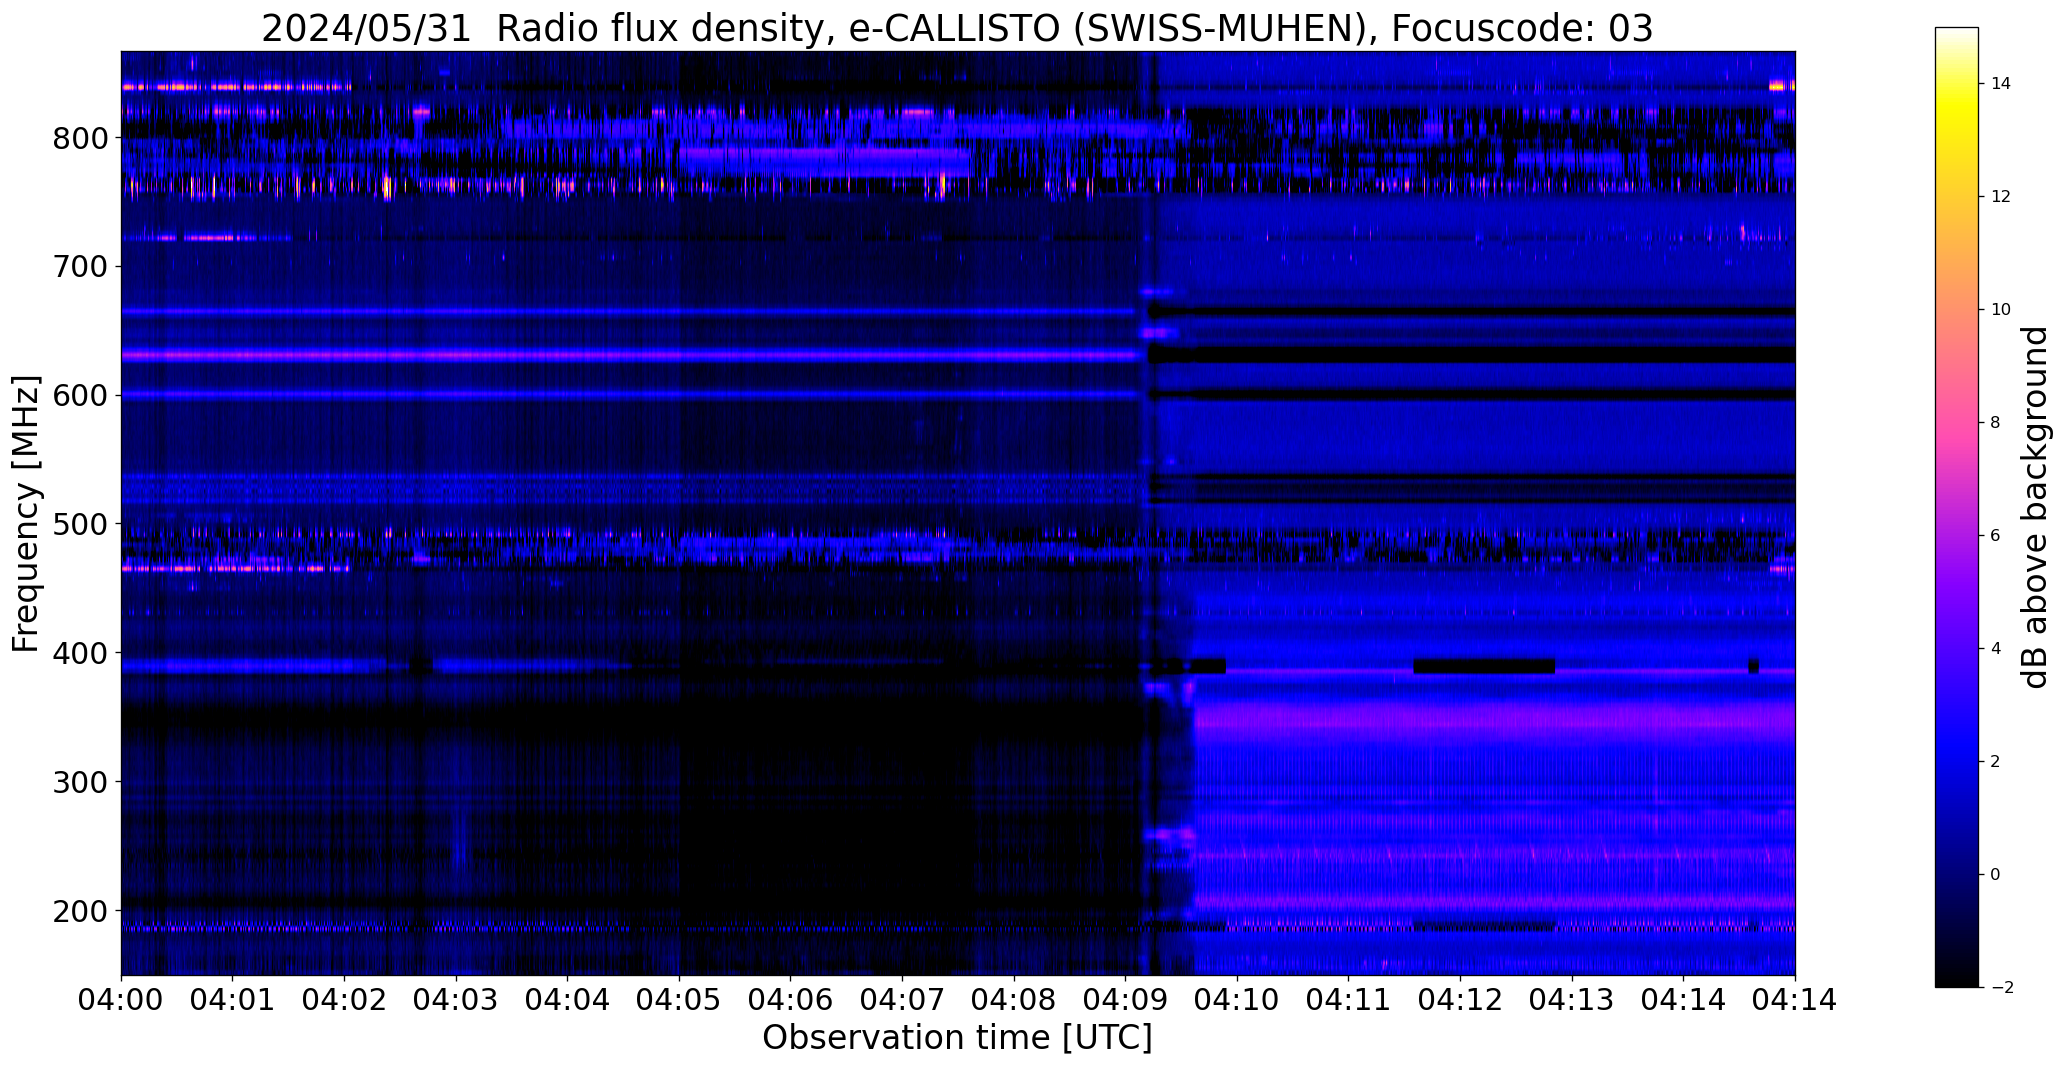This screenshot has height=1067, width=2066.
Task: Click the 04:02 time tick label
Action: tap(344, 1000)
